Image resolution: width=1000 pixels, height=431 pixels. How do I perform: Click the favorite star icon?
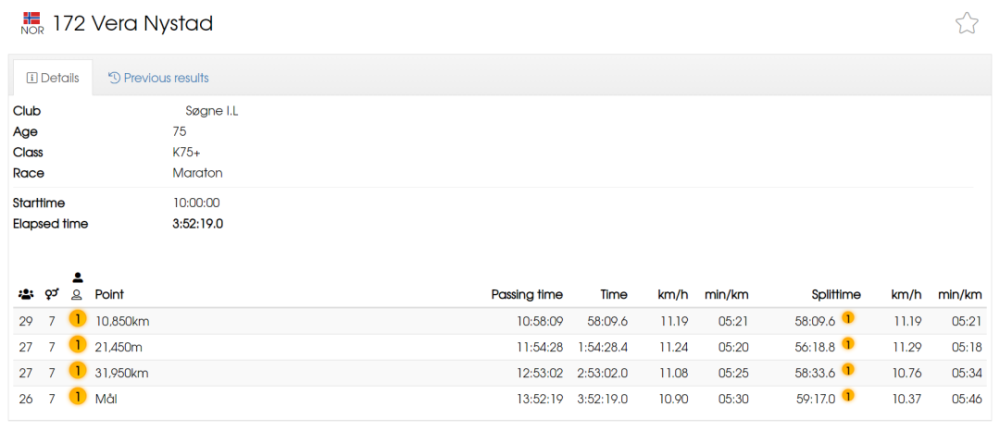tap(966, 24)
